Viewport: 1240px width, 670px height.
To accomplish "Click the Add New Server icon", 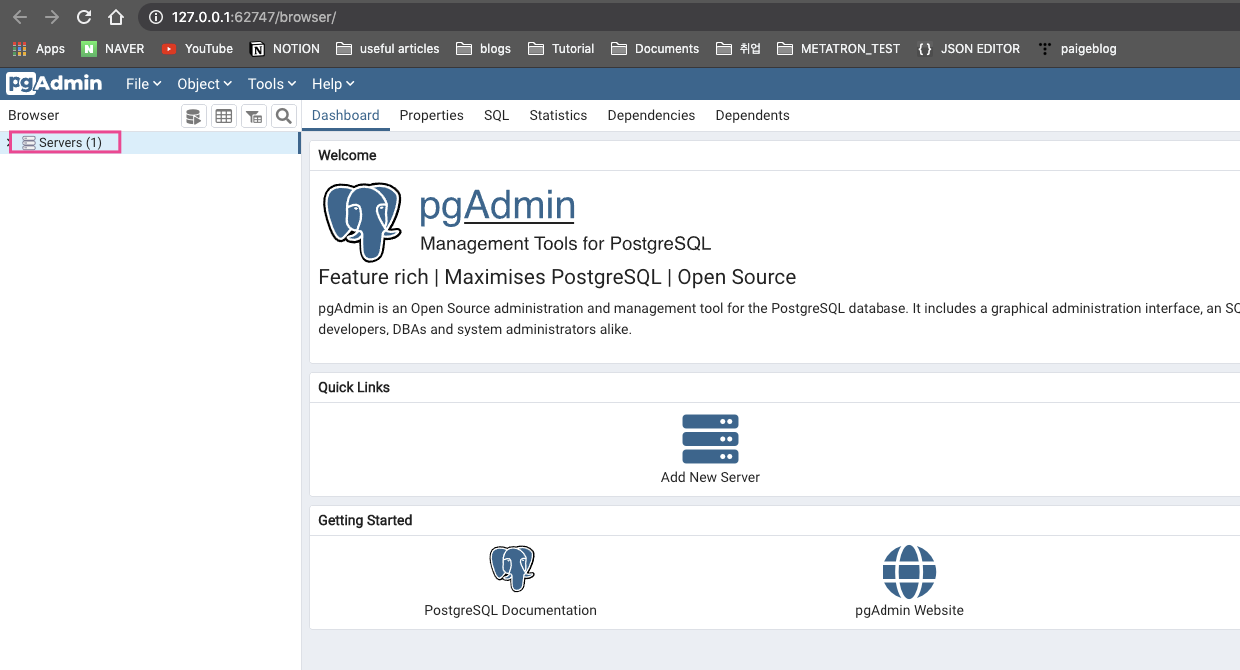I will click(x=710, y=439).
